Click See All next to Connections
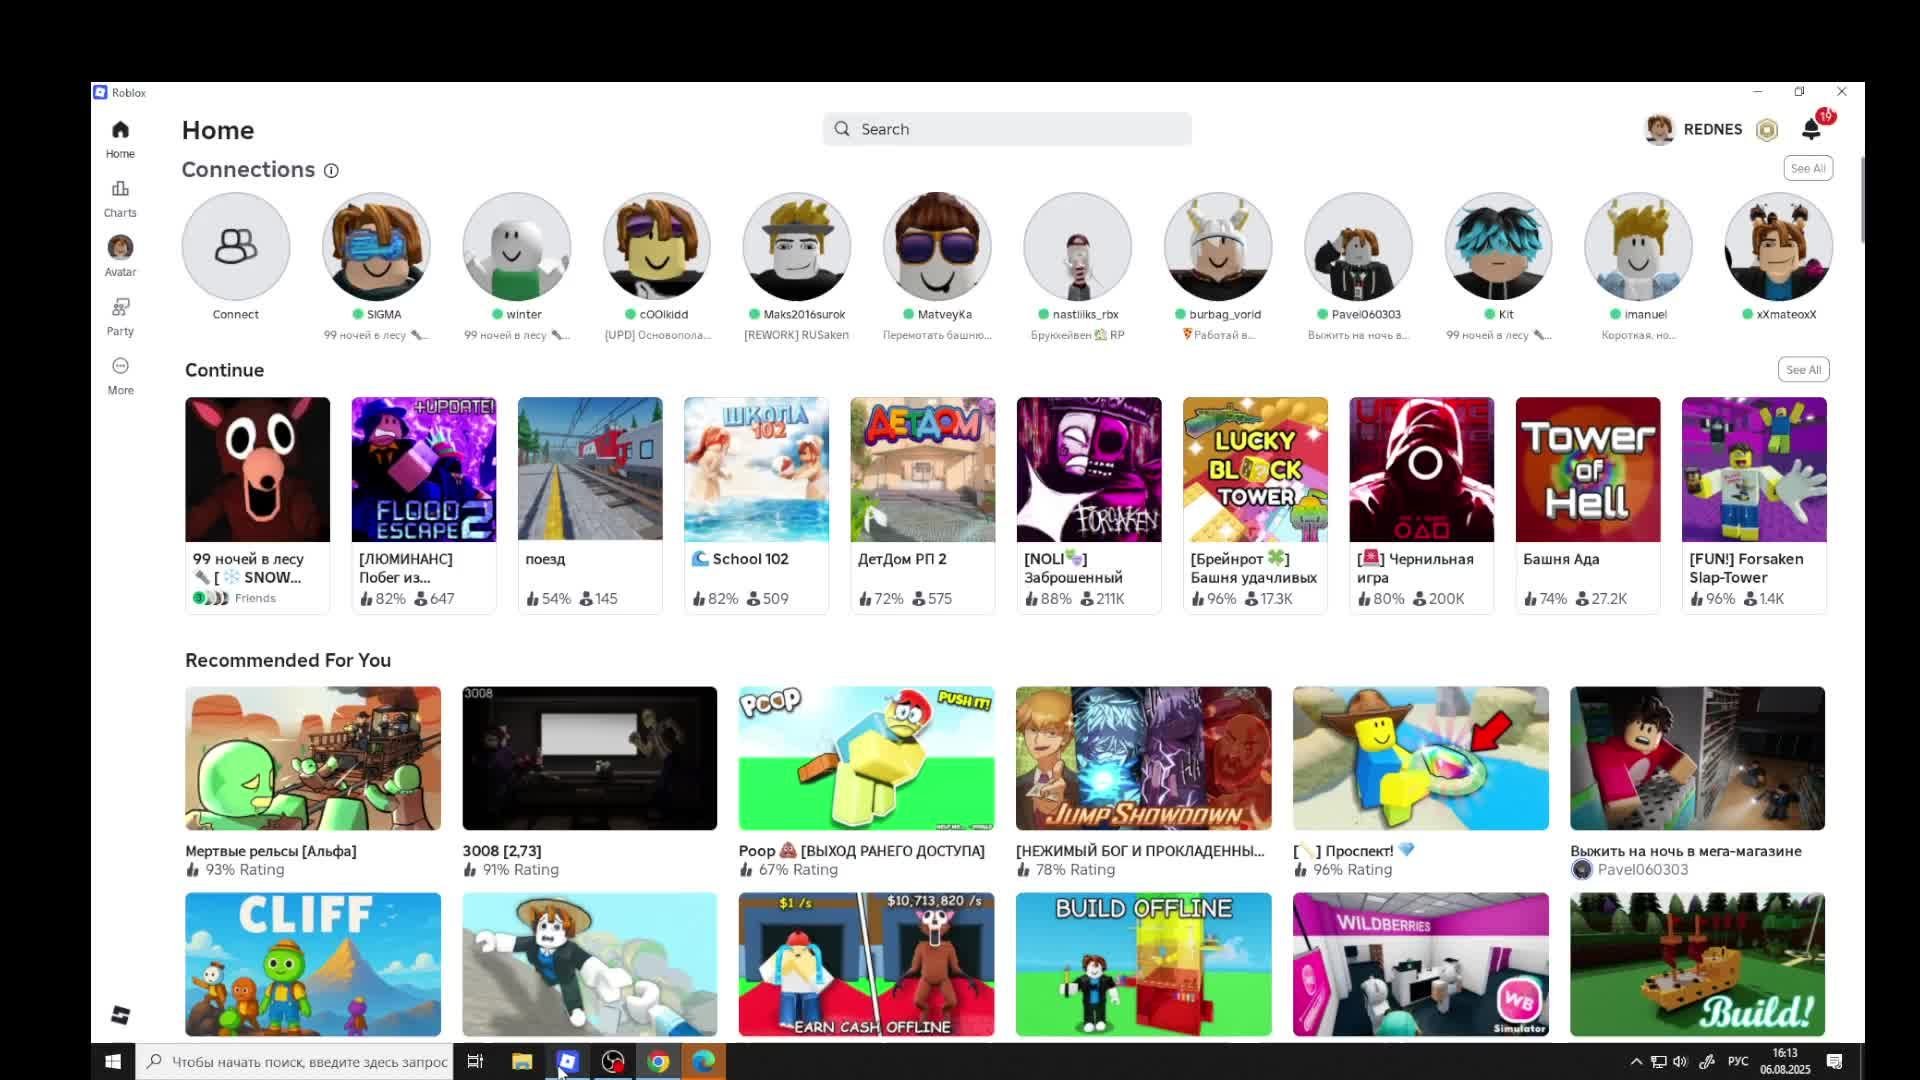The image size is (1920, 1080). (x=1807, y=168)
